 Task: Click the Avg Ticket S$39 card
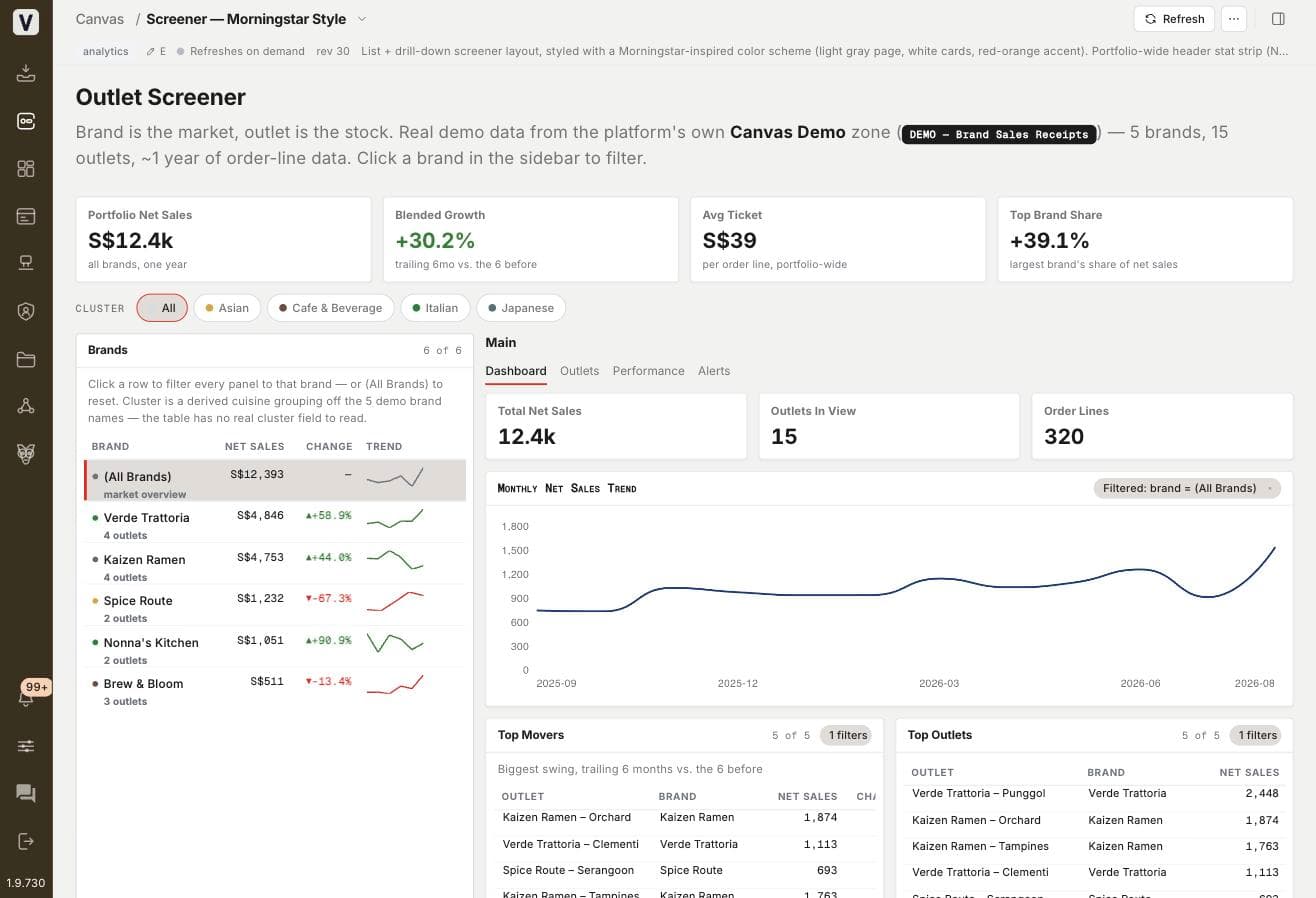pos(838,239)
